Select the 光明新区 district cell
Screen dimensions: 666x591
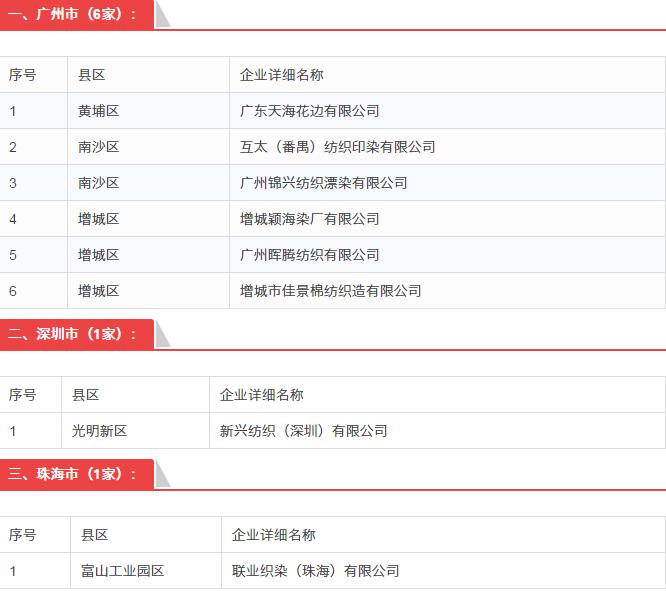(100, 431)
